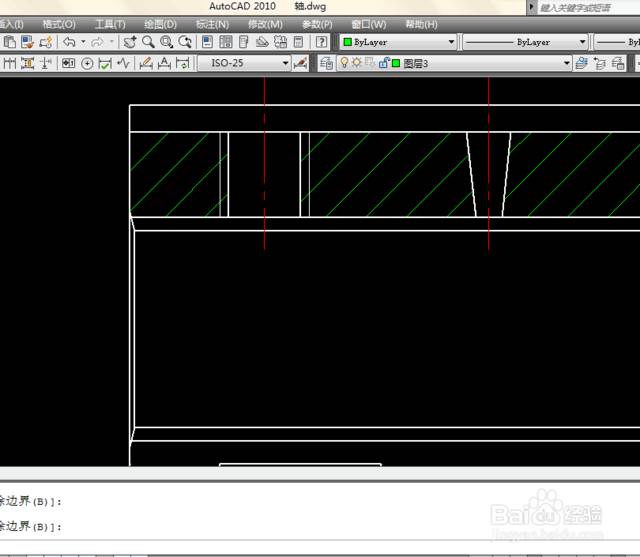Toggle viewport freeze icon for 图层3

370,63
